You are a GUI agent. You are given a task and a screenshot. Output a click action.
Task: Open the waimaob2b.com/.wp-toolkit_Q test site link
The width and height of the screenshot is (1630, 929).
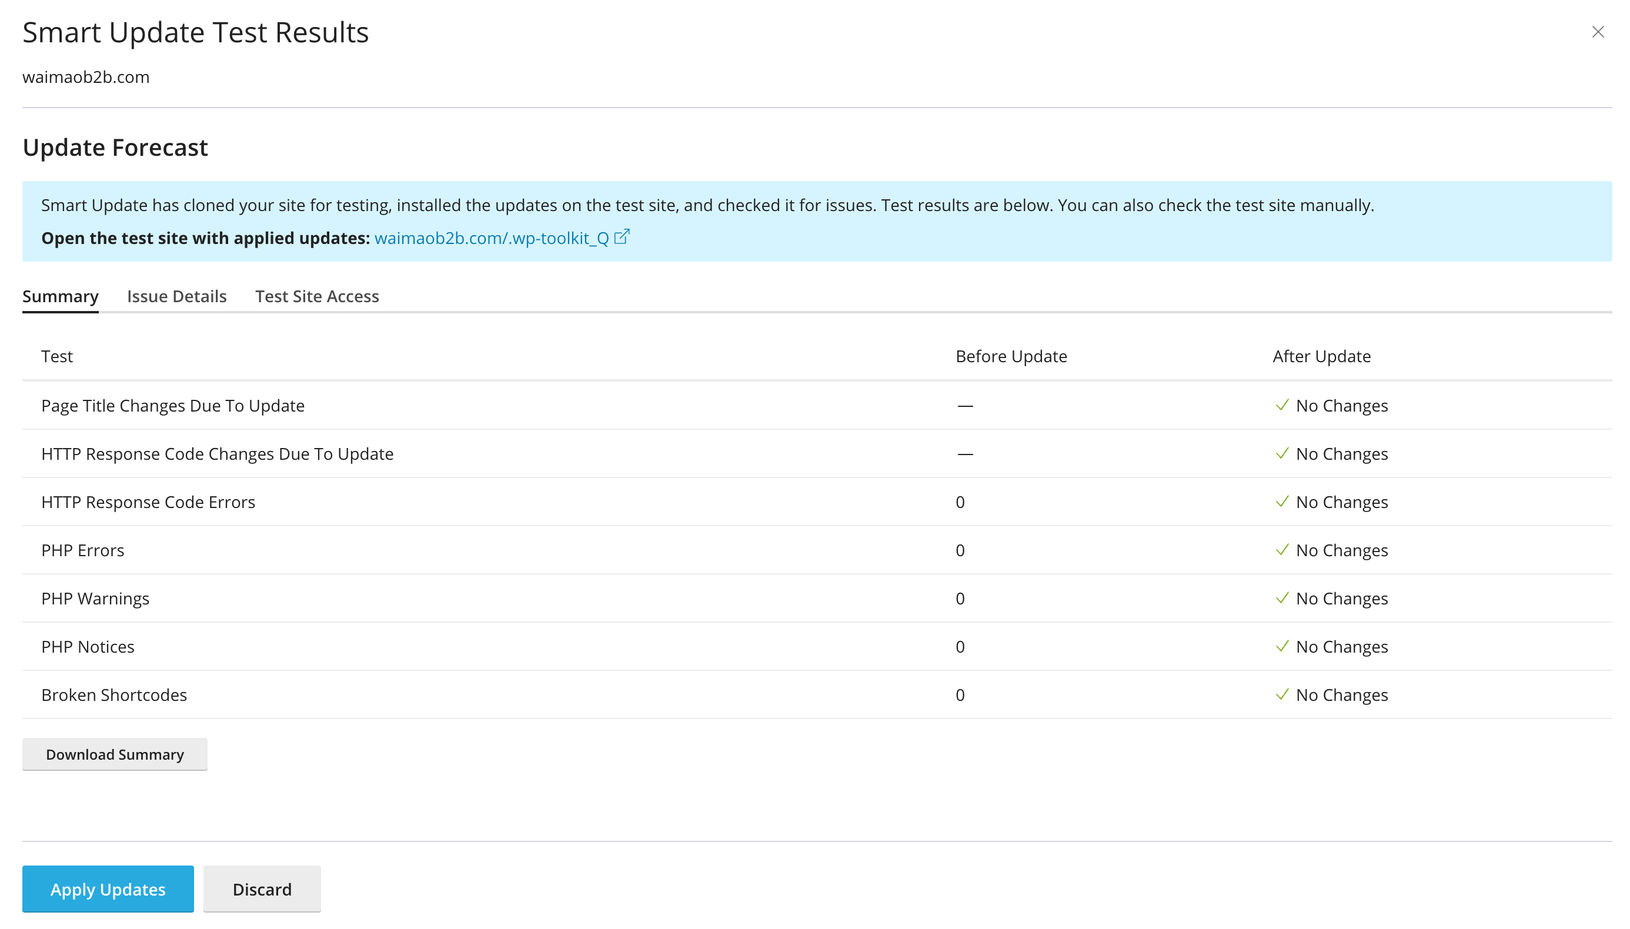click(x=491, y=238)
